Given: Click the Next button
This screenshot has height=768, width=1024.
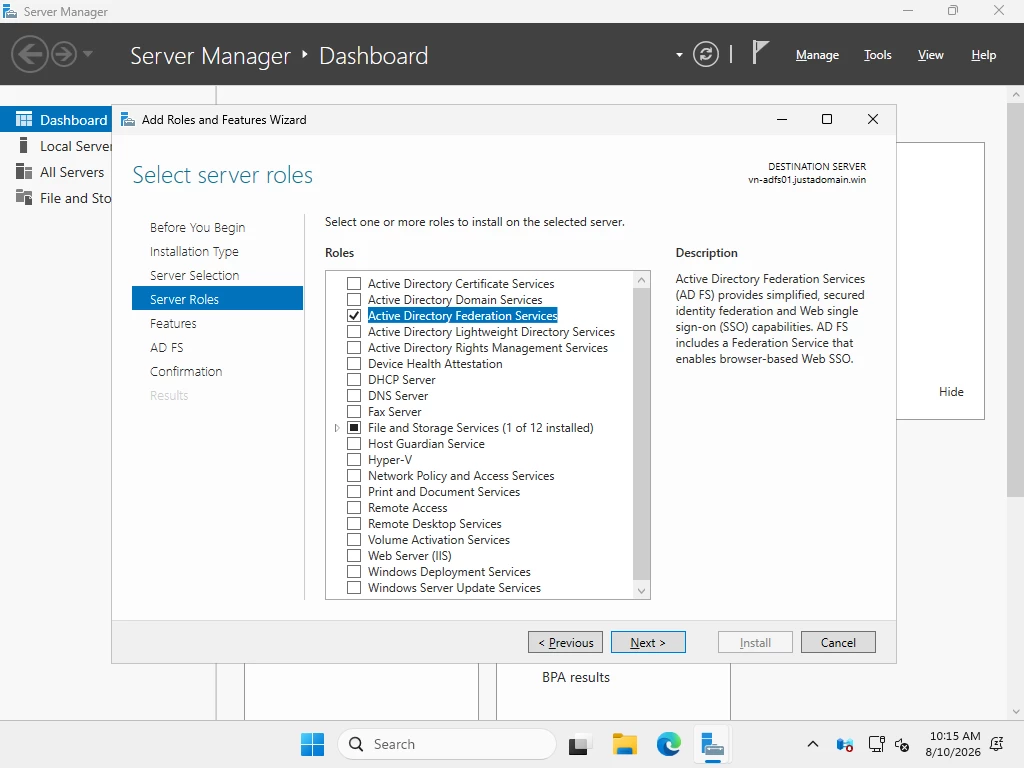Looking at the screenshot, I should tap(648, 643).
